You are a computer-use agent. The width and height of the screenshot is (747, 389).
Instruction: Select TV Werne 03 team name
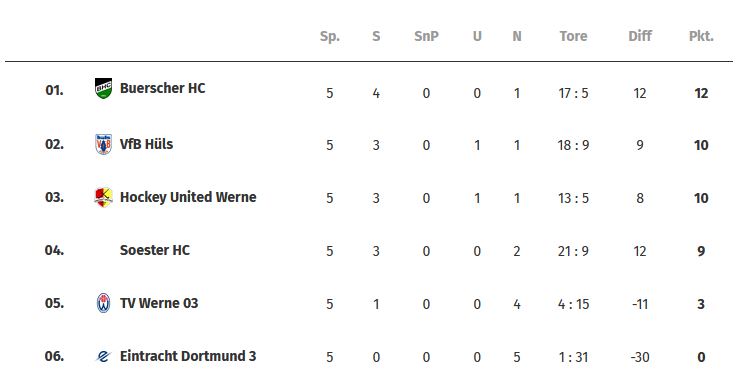[159, 303]
